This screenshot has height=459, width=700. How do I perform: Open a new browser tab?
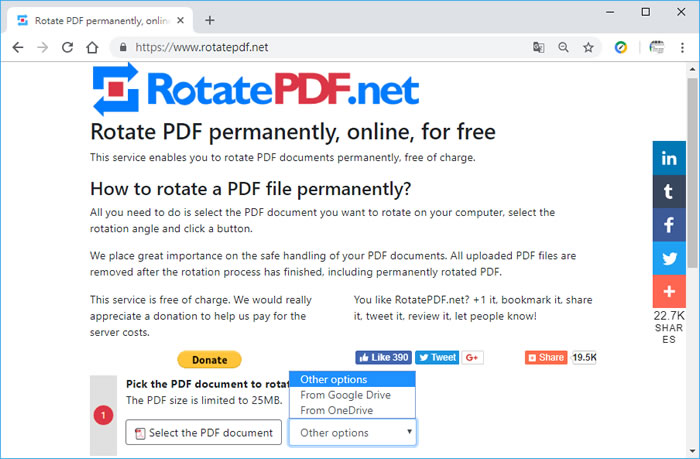[x=210, y=20]
